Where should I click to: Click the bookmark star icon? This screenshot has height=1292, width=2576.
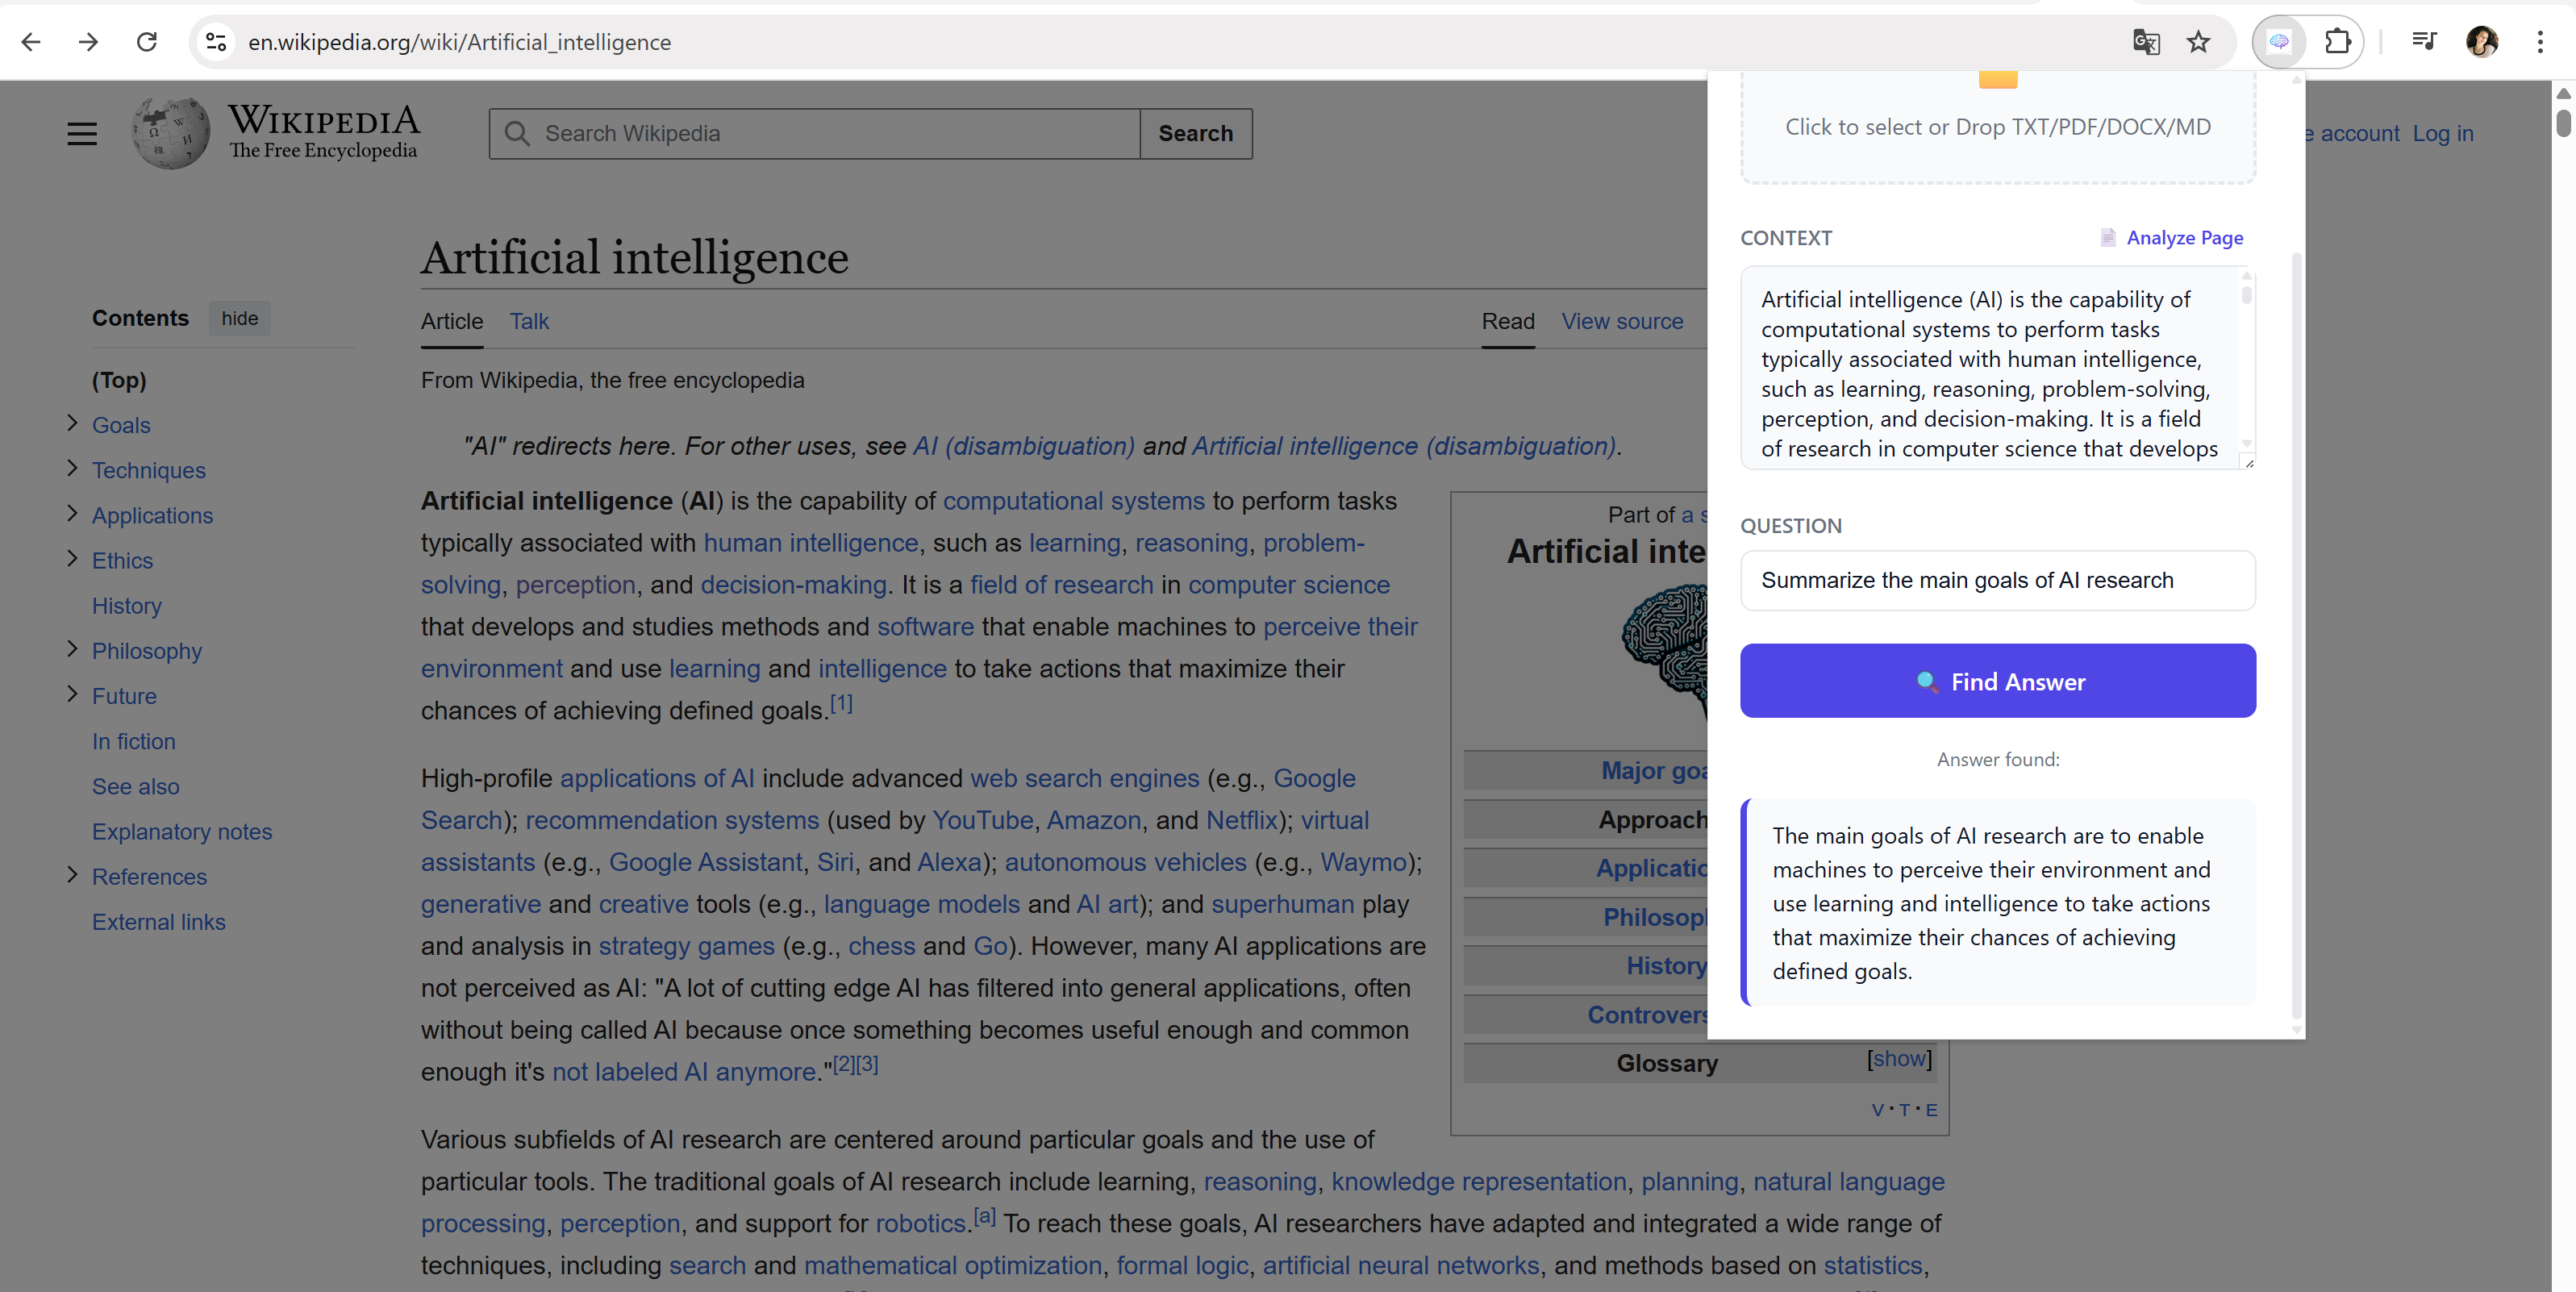2198,42
